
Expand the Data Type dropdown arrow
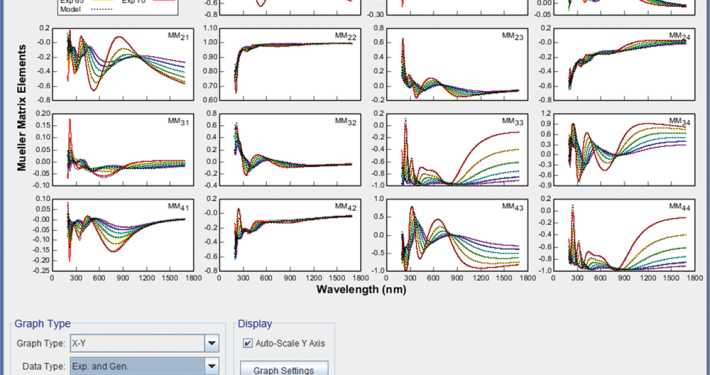211,366
